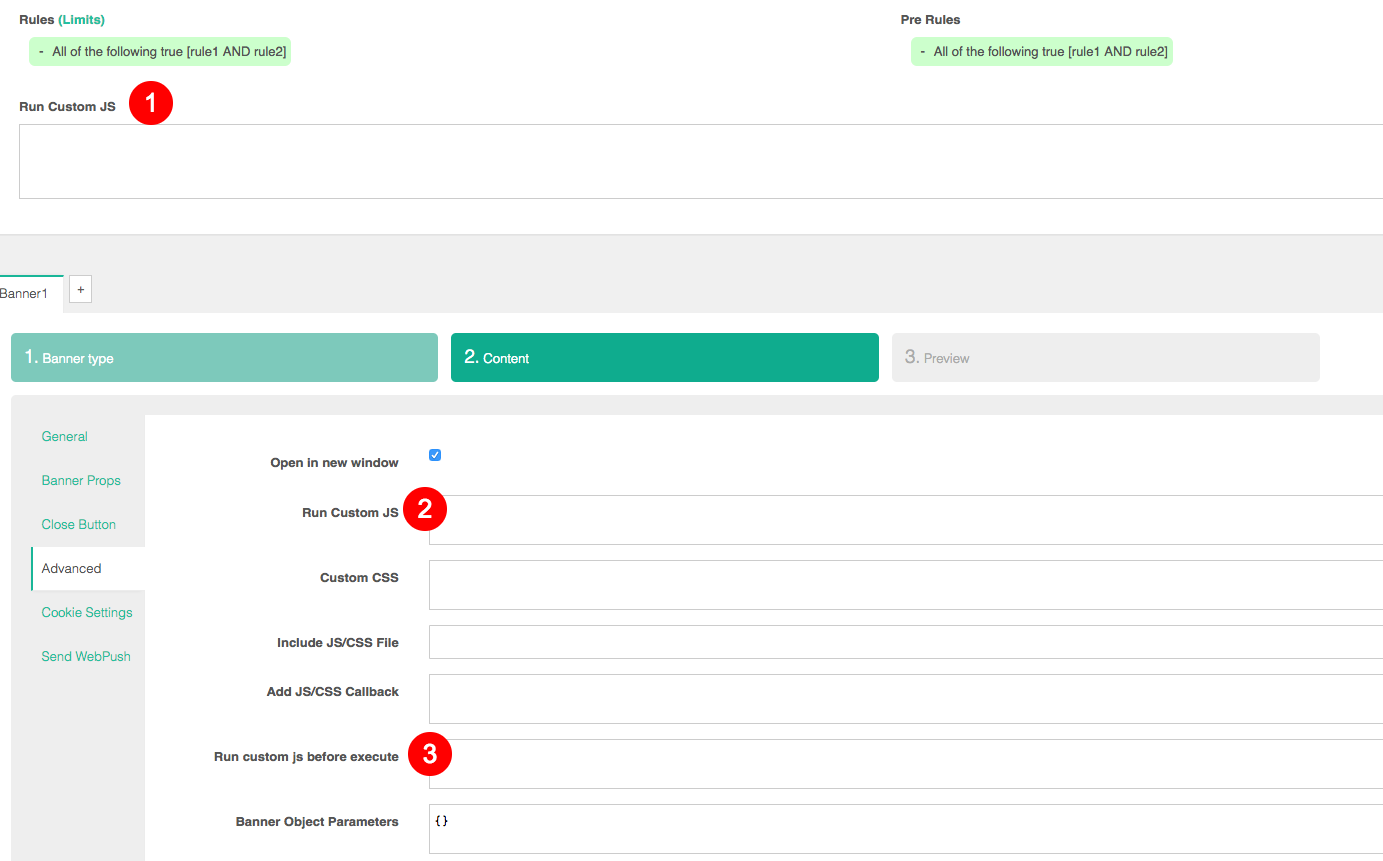Open the General settings section
The image size is (1383, 861).
tap(65, 437)
